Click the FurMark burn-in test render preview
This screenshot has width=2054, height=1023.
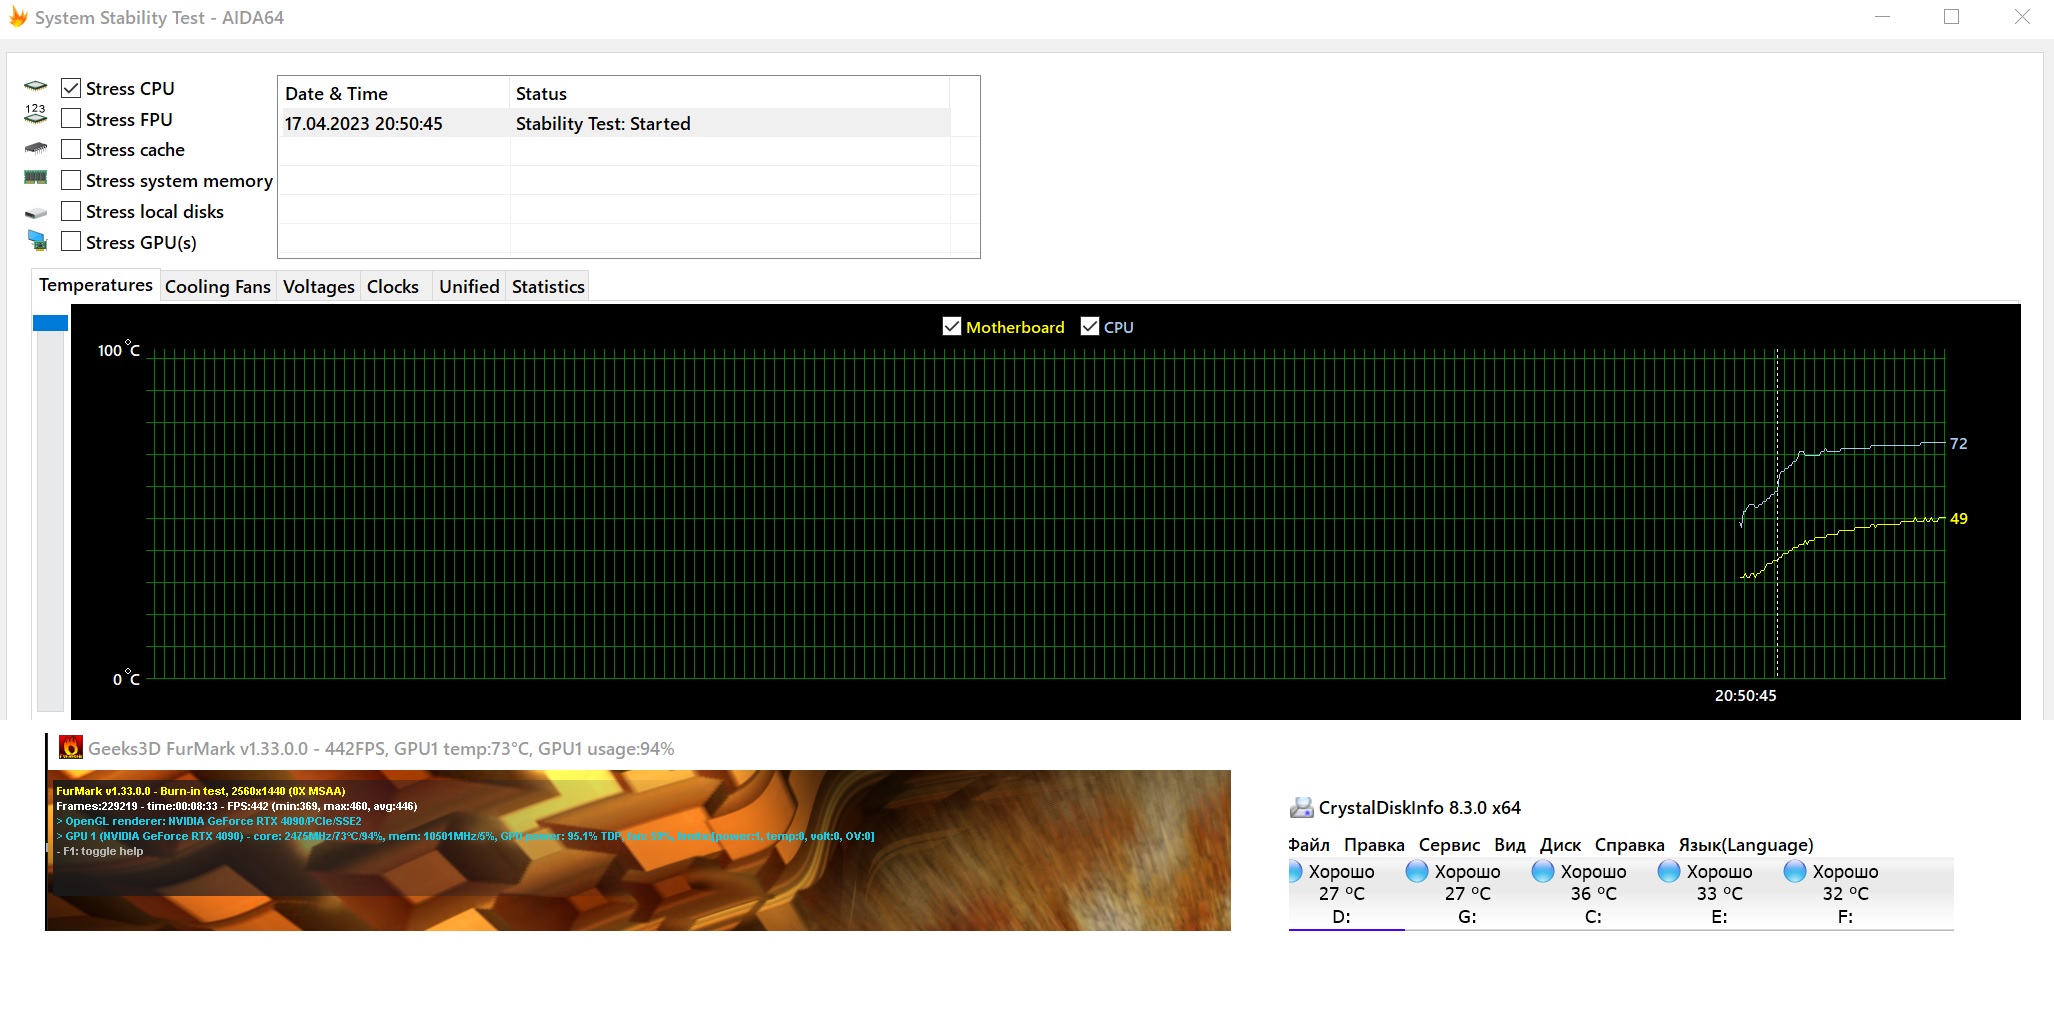[x=639, y=850]
